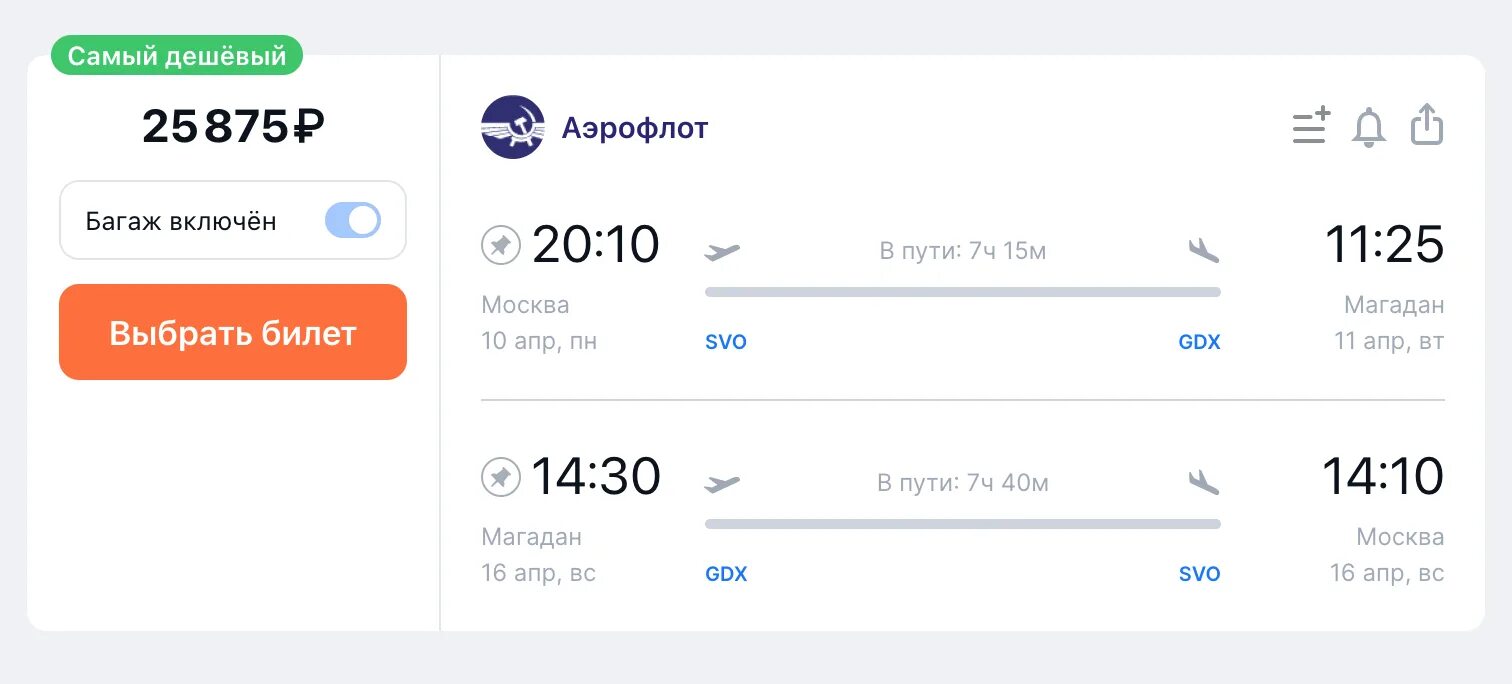Open SVO airport code on return flight

pos(1199,574)
